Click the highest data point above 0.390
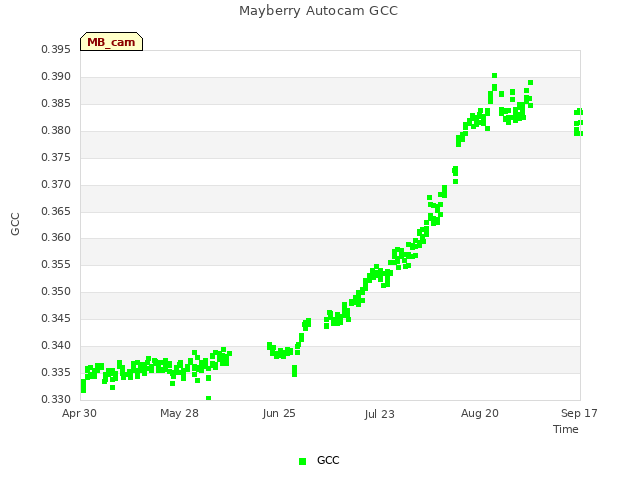The width and height of the screenshot is (640, 480). click(494, 76)
